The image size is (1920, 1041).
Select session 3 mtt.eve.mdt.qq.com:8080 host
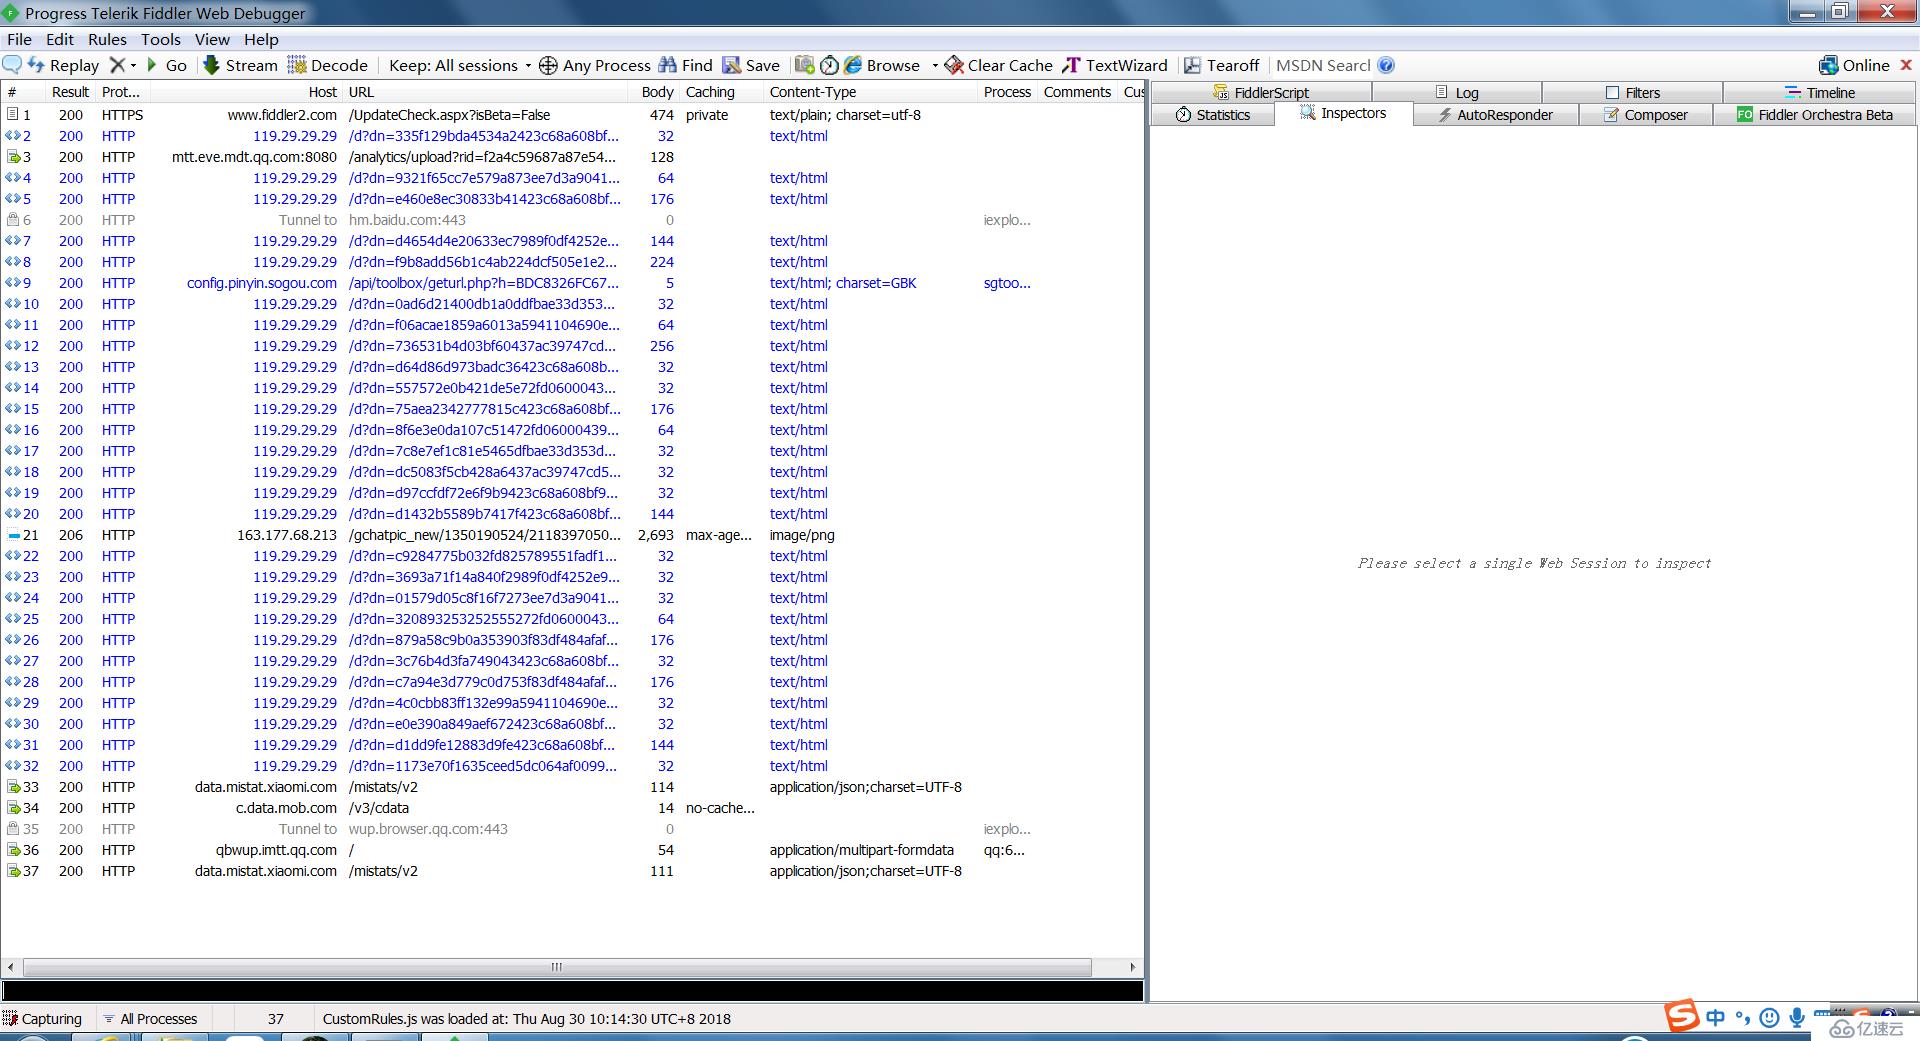(x=254, y=157)
